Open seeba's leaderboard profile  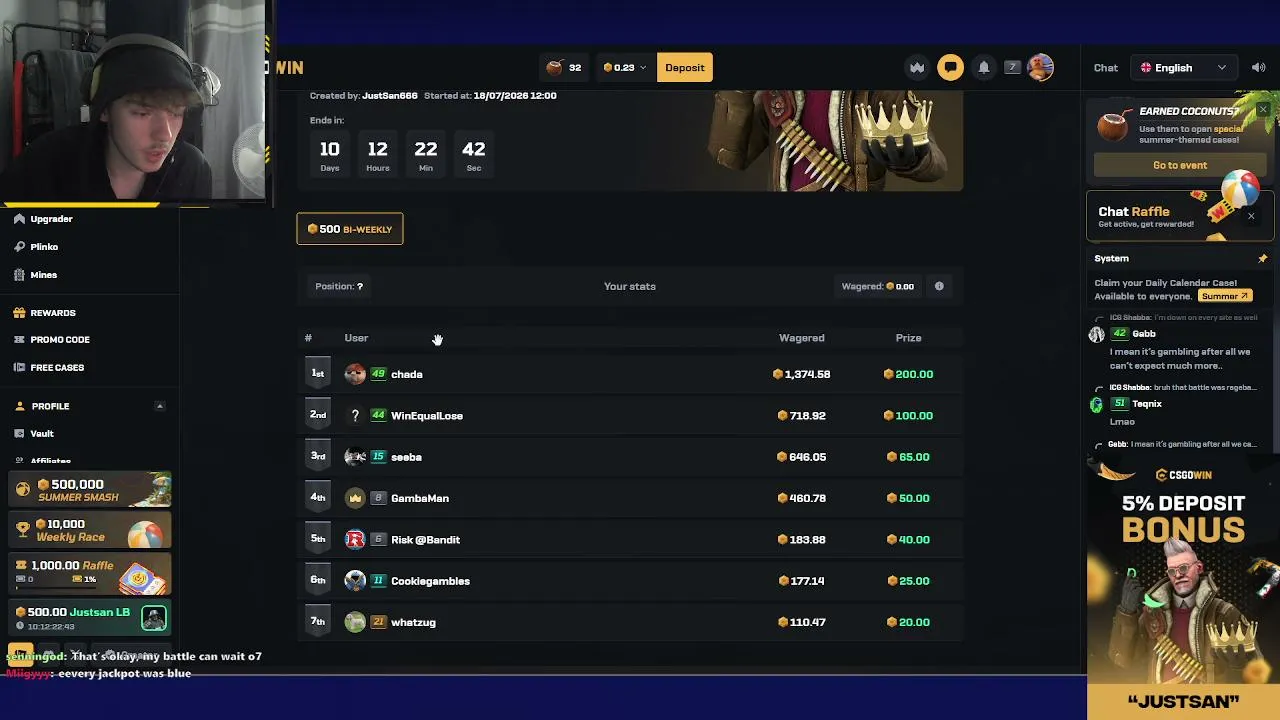coord(406,457)
